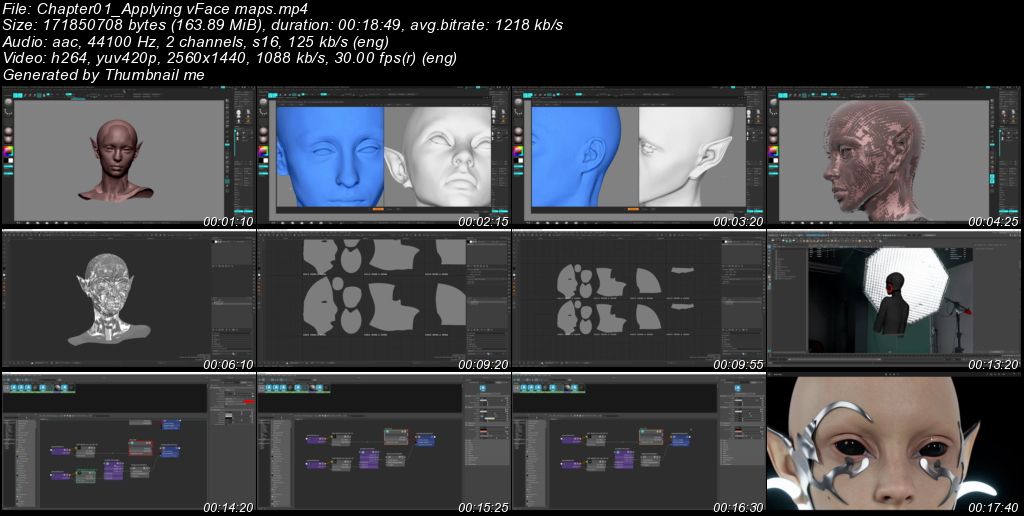Image resolution: width=1024 pixels, height=516 pixels.
Task: Click the Audio line showing aac 44100 Hz
Action: click(x=196, y=42)
